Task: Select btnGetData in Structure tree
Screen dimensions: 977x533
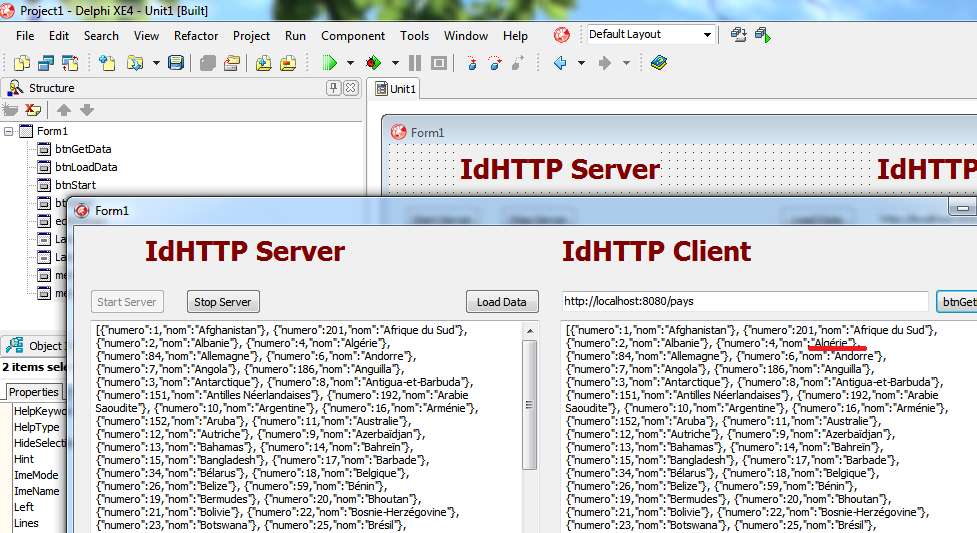Action: [83, 149]
